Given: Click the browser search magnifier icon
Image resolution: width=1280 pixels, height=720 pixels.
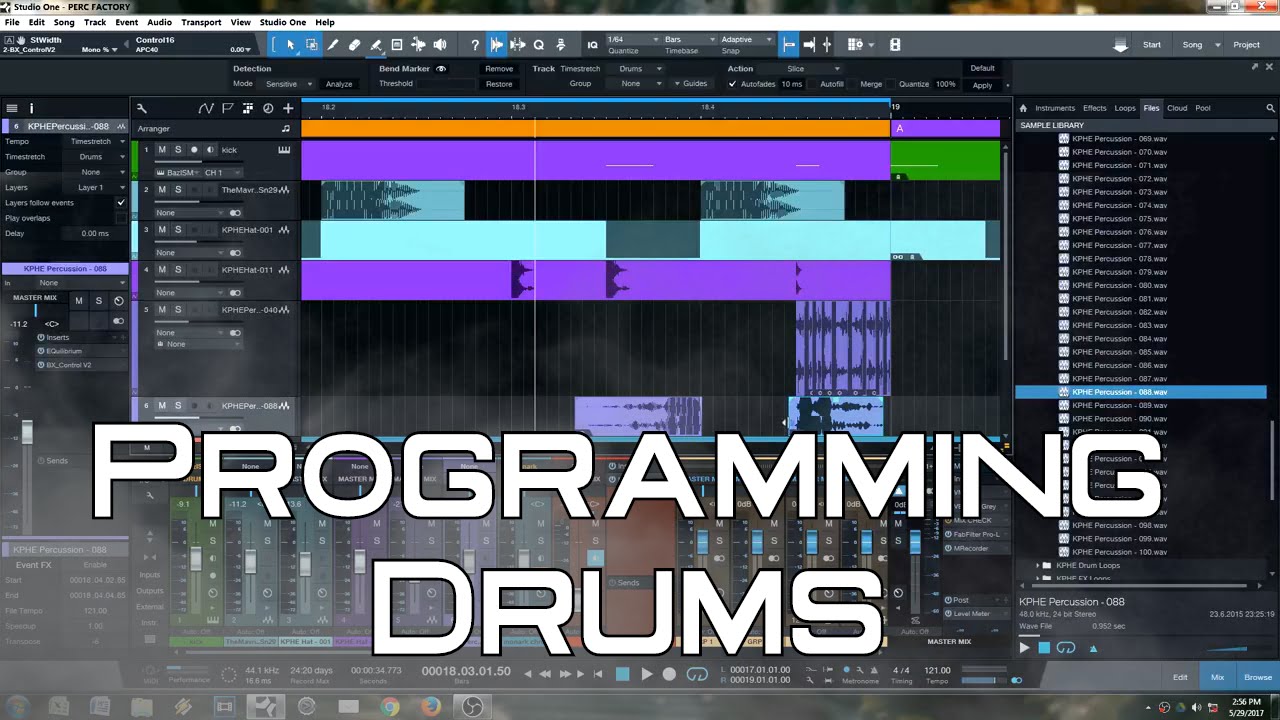Looking at the screenshot, I should (x=1271, y=108).
